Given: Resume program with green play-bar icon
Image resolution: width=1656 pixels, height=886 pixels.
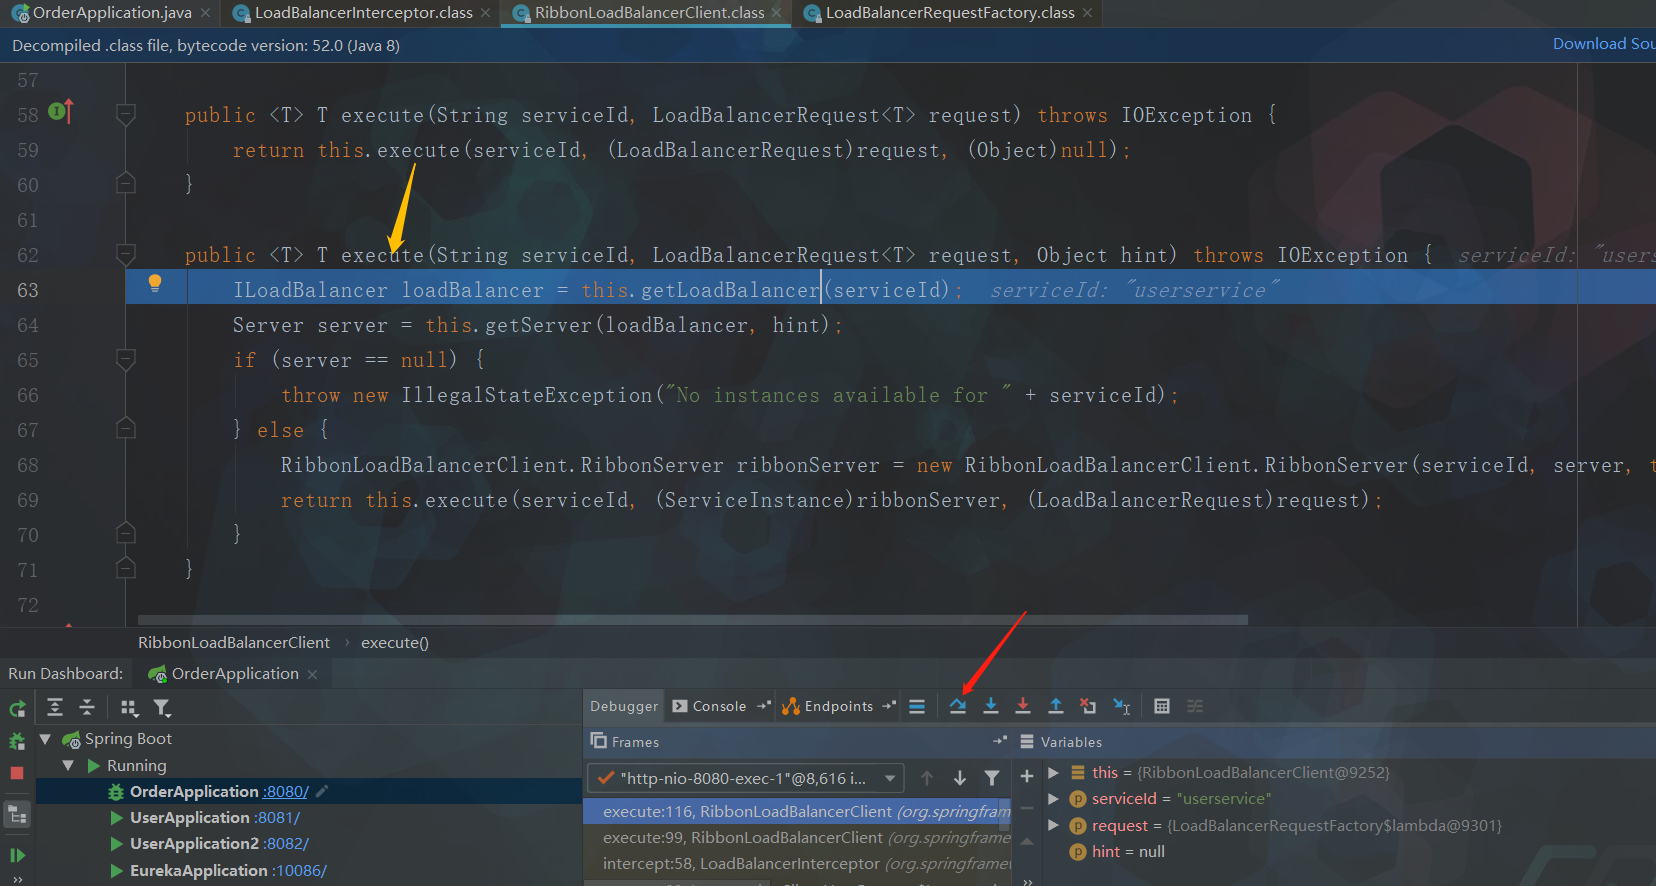Looking at the screenshot, I should click(x=17, y=855).
